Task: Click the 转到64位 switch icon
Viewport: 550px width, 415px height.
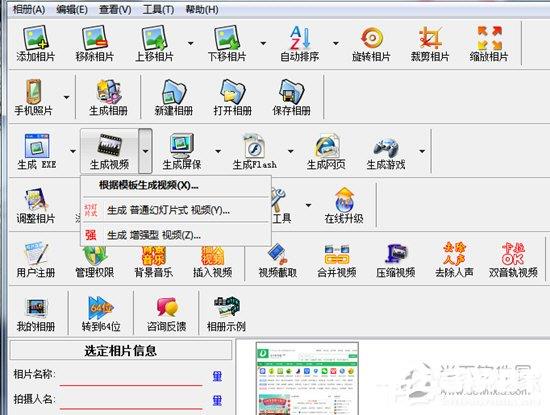Action: [x=101, y=313]
